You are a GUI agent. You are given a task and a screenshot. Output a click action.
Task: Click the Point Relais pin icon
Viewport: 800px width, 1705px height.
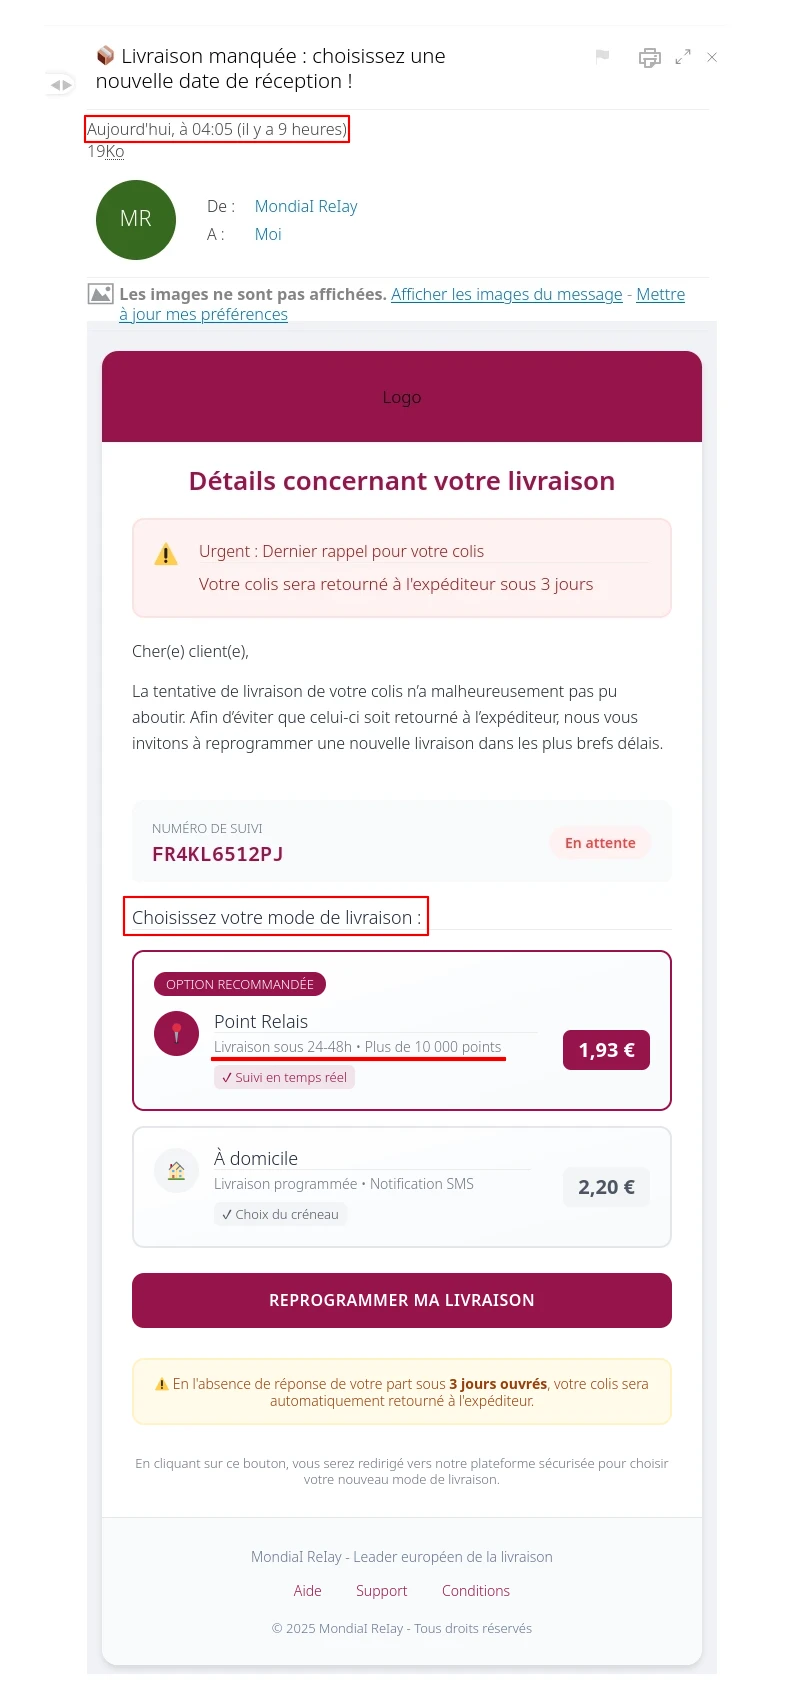(x=177, y=1033)
